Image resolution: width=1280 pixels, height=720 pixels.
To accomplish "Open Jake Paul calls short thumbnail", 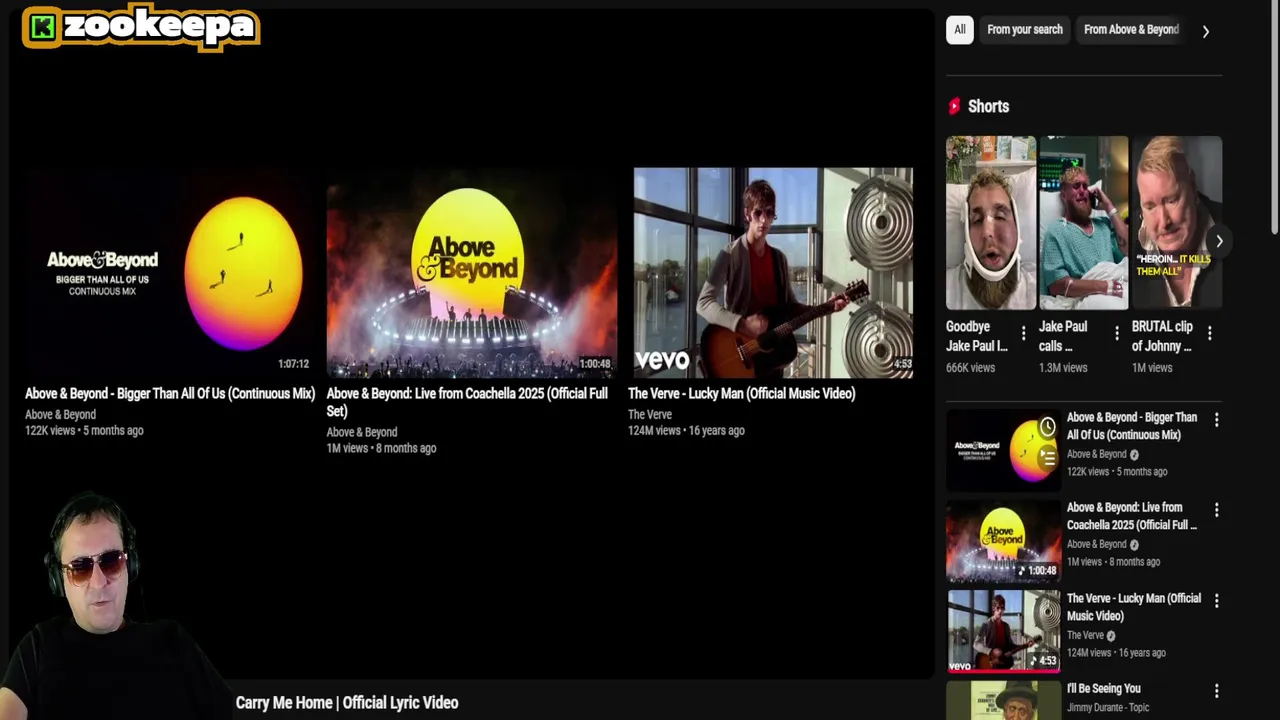I will coord(1084,223).
